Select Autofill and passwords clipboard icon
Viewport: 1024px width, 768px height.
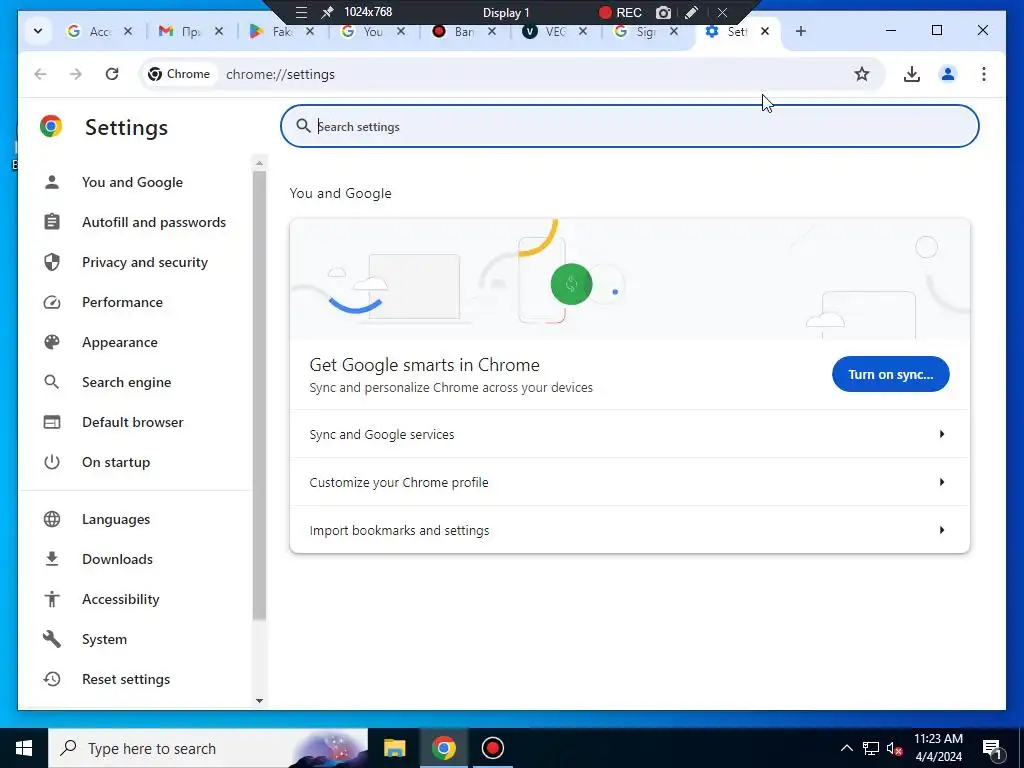pyautogui.click(x=52, y=222)
